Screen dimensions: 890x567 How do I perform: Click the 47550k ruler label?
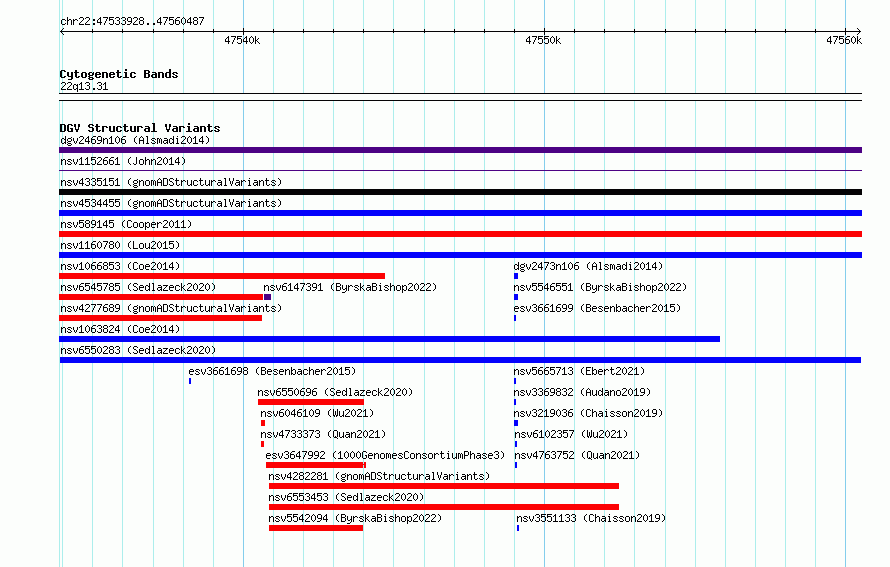543,40
